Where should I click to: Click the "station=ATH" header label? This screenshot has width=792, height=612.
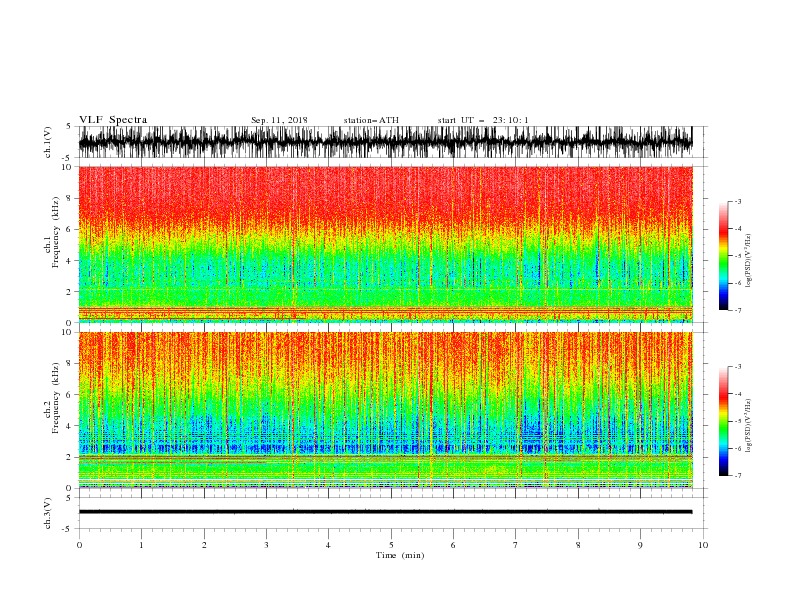(371, 120)
